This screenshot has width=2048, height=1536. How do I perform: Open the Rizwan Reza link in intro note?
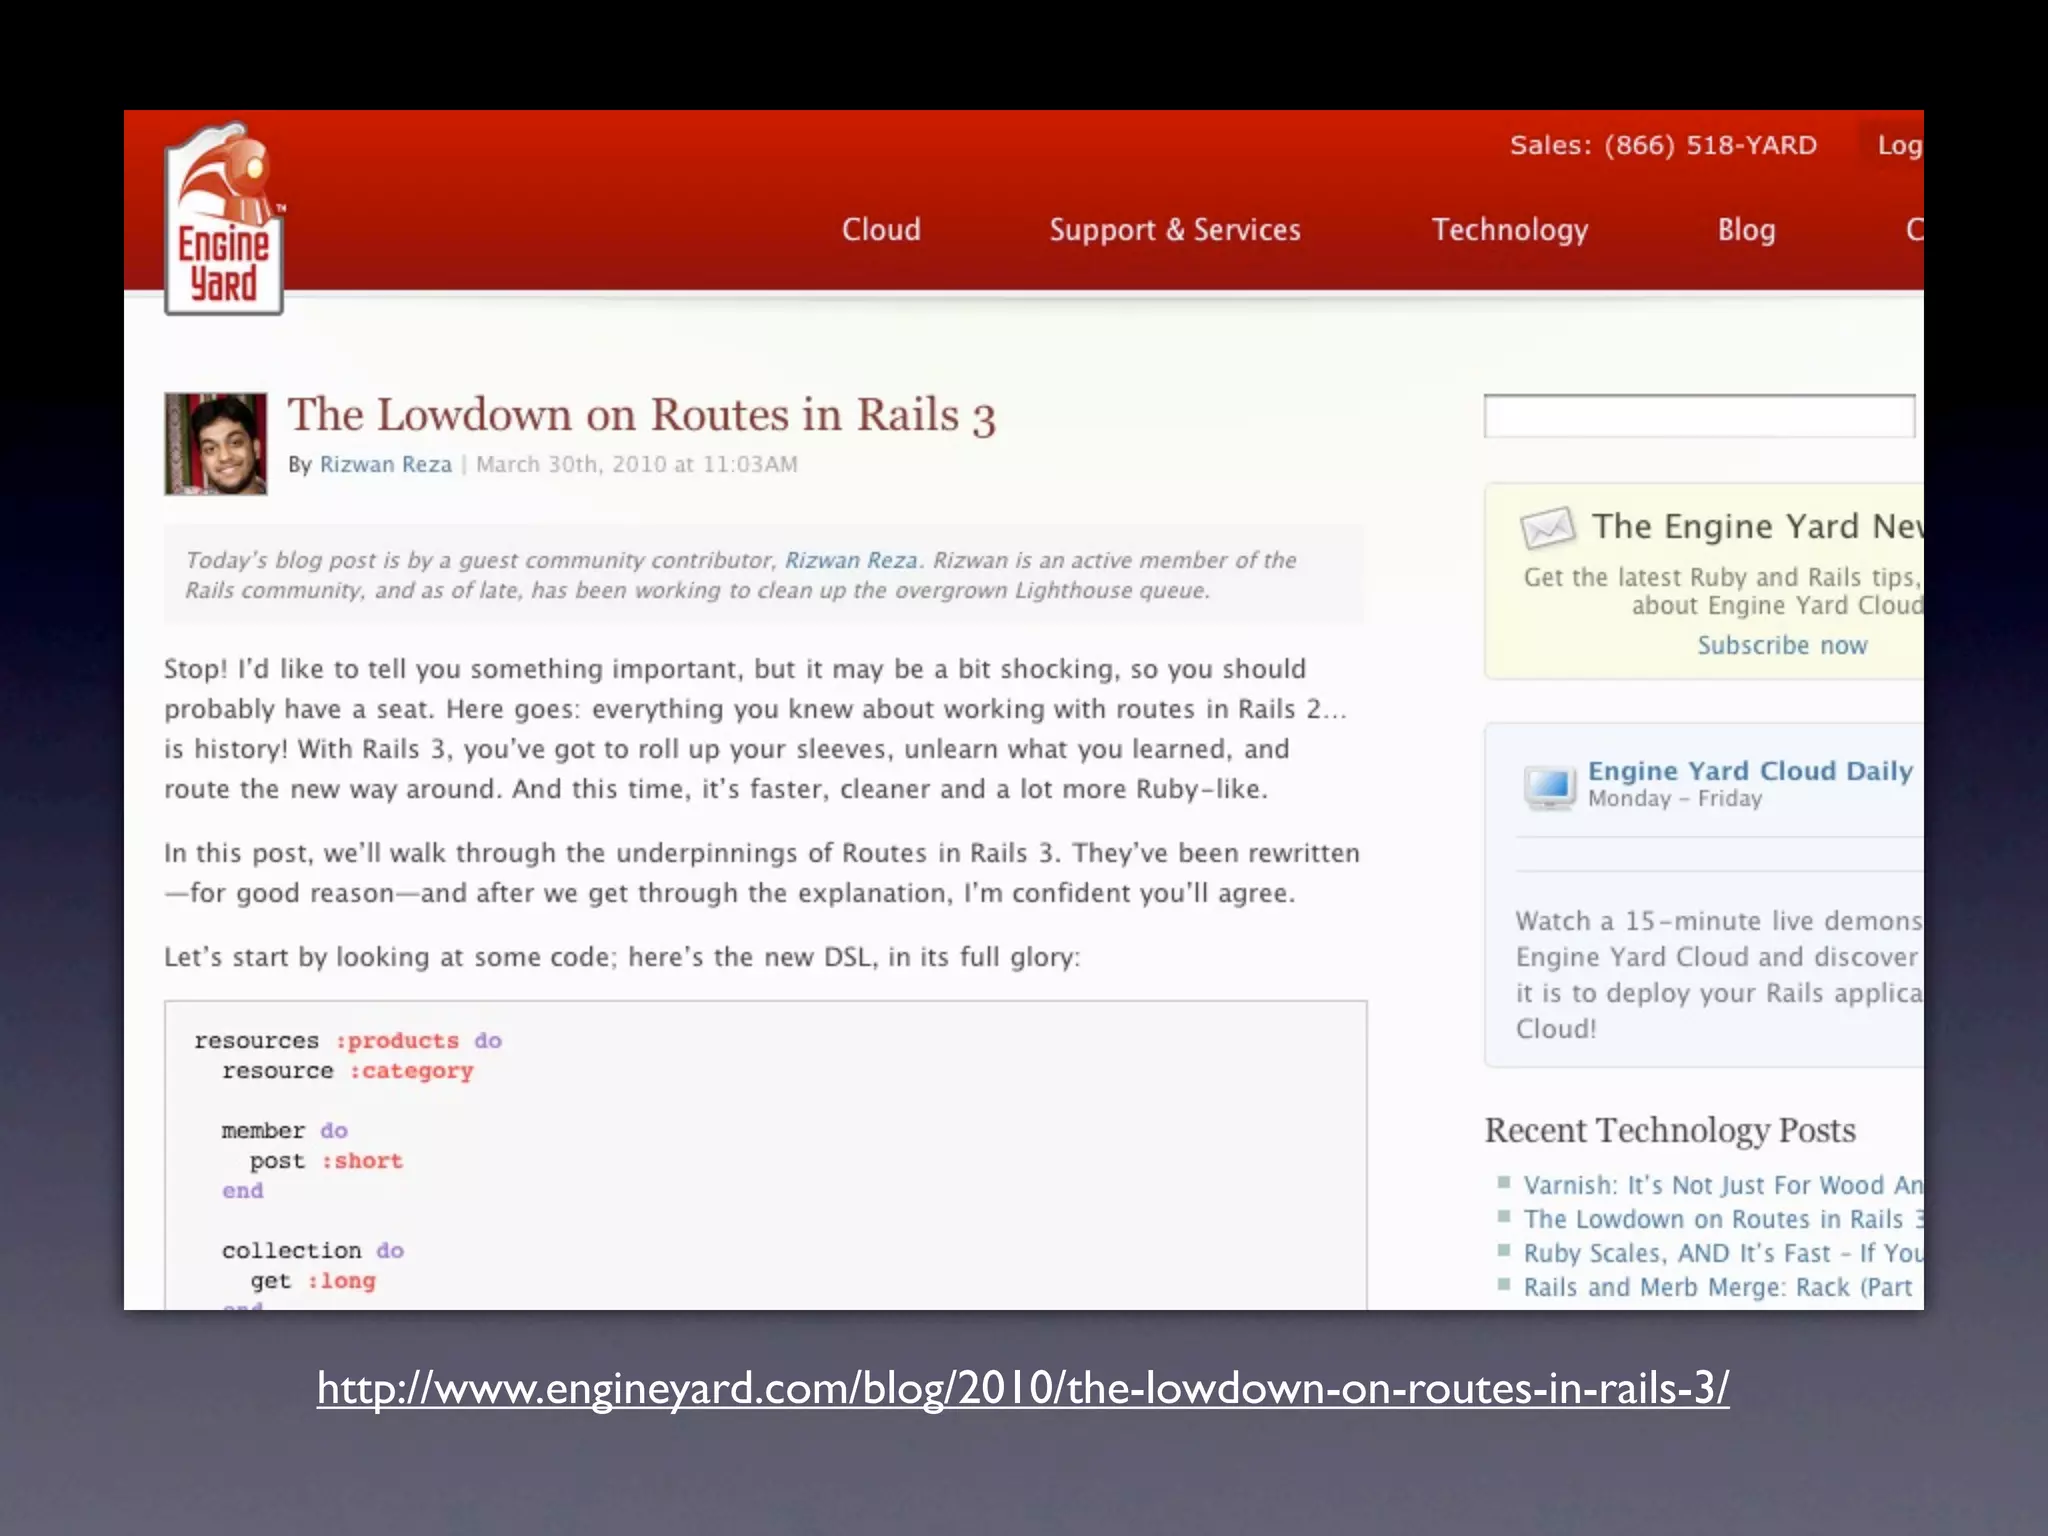pos(851,560)
